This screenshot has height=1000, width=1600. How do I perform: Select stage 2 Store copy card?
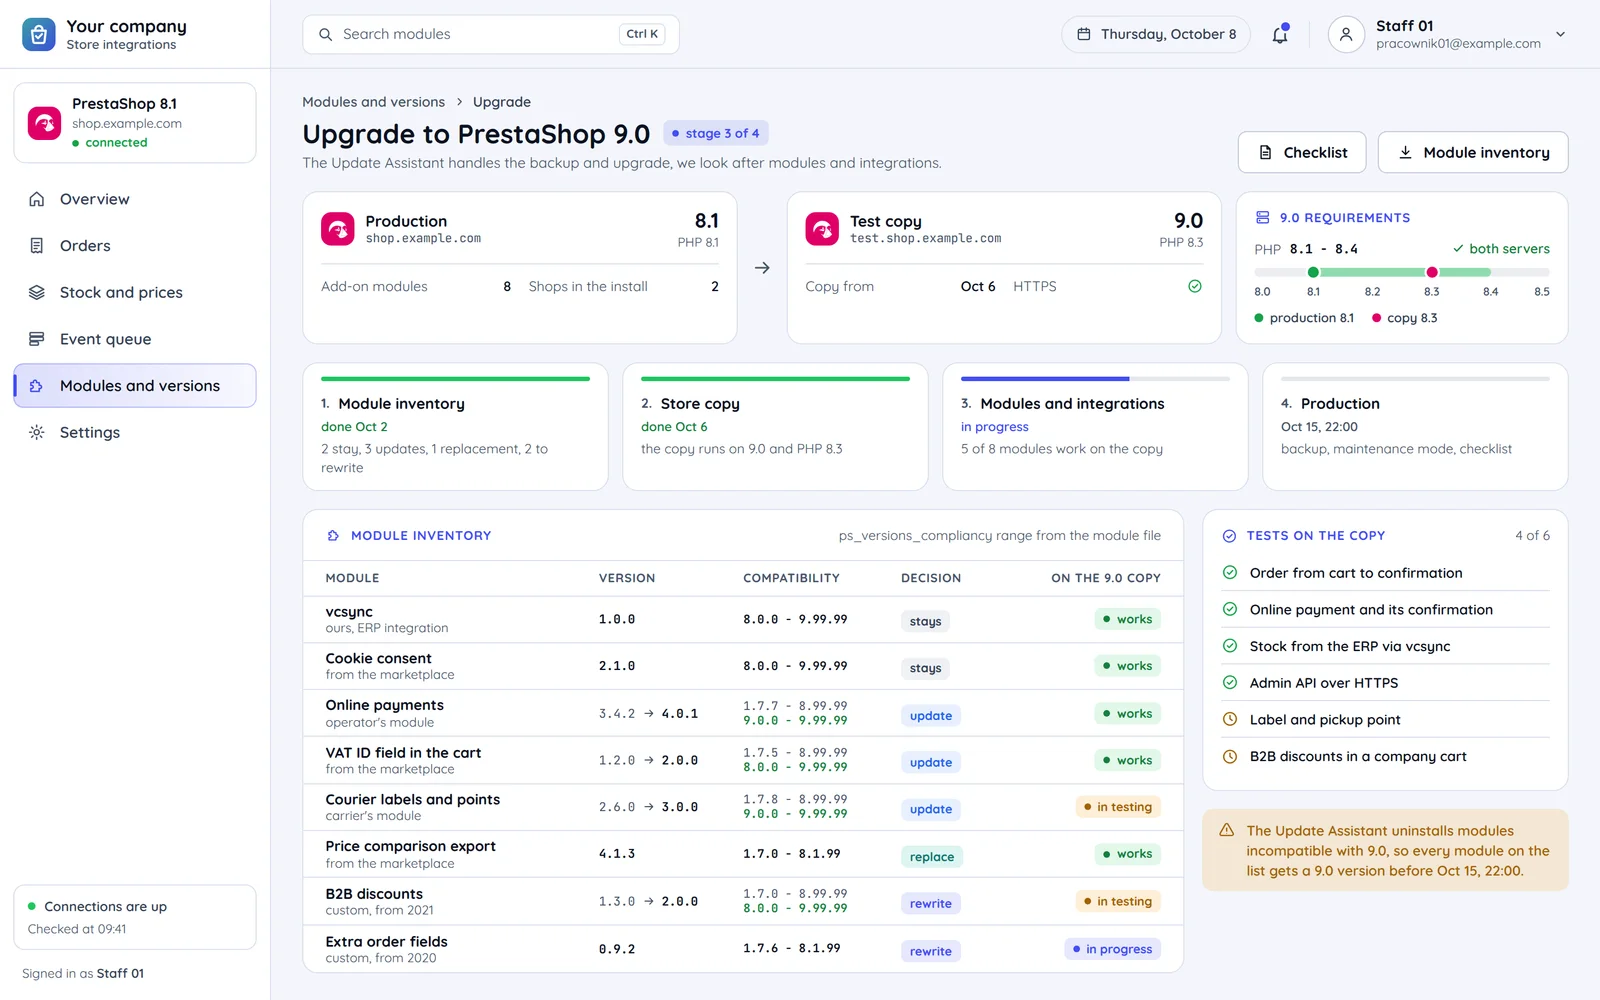[775, 427]
